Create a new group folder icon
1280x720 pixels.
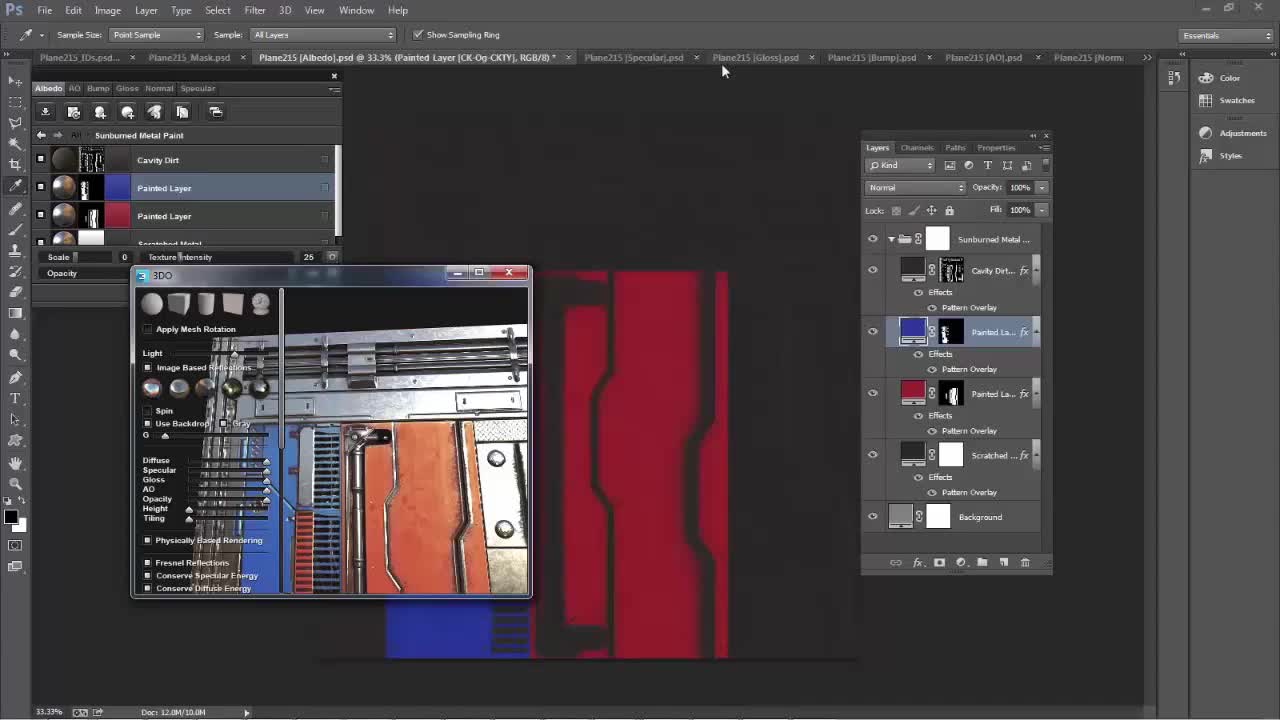982,563
